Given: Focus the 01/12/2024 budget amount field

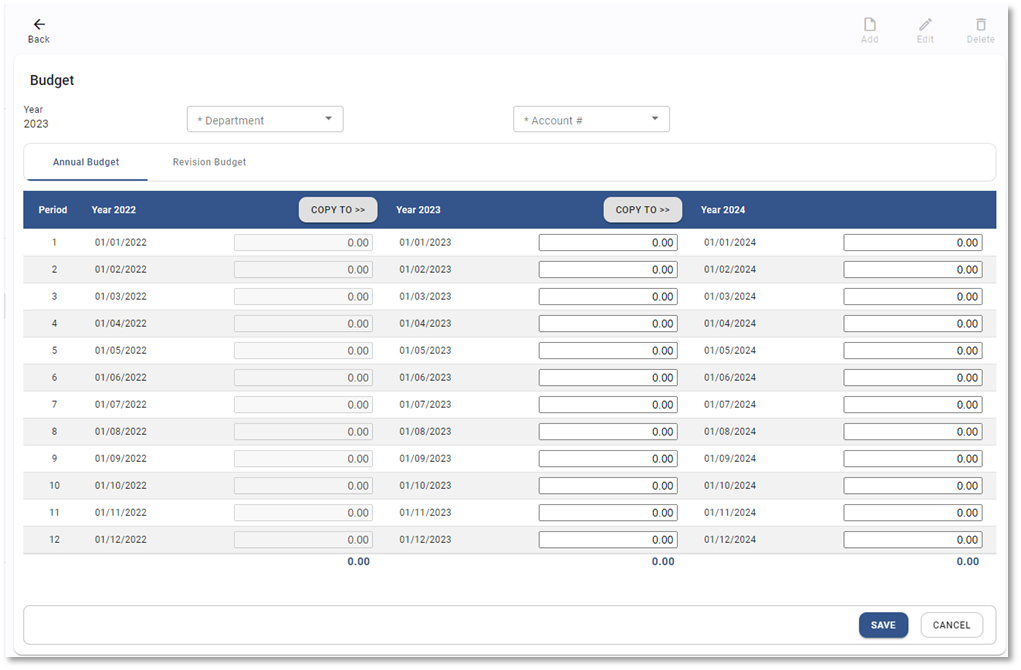Looking at the screenshot, I should [912, 540].
